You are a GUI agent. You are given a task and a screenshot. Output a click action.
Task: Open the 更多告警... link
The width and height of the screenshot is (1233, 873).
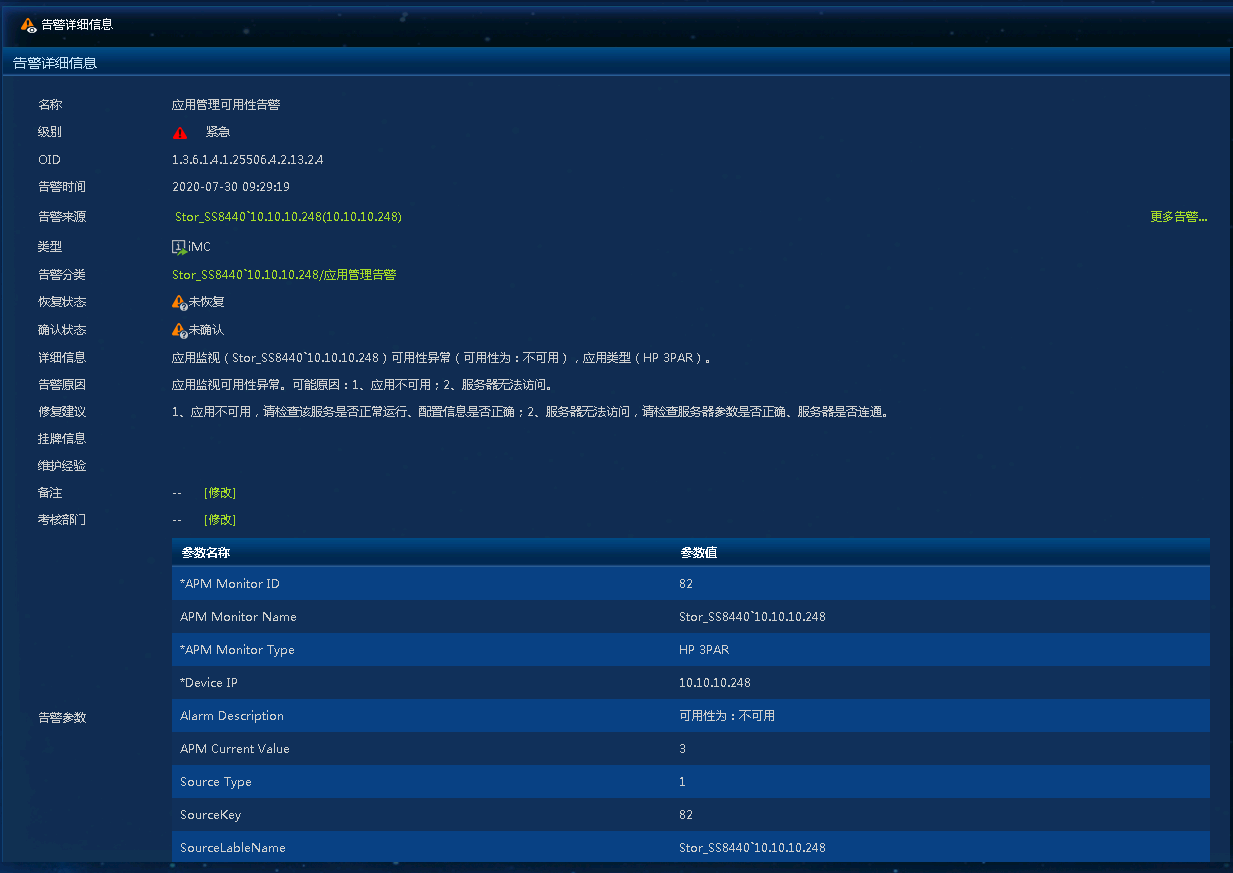point(1179,217)
